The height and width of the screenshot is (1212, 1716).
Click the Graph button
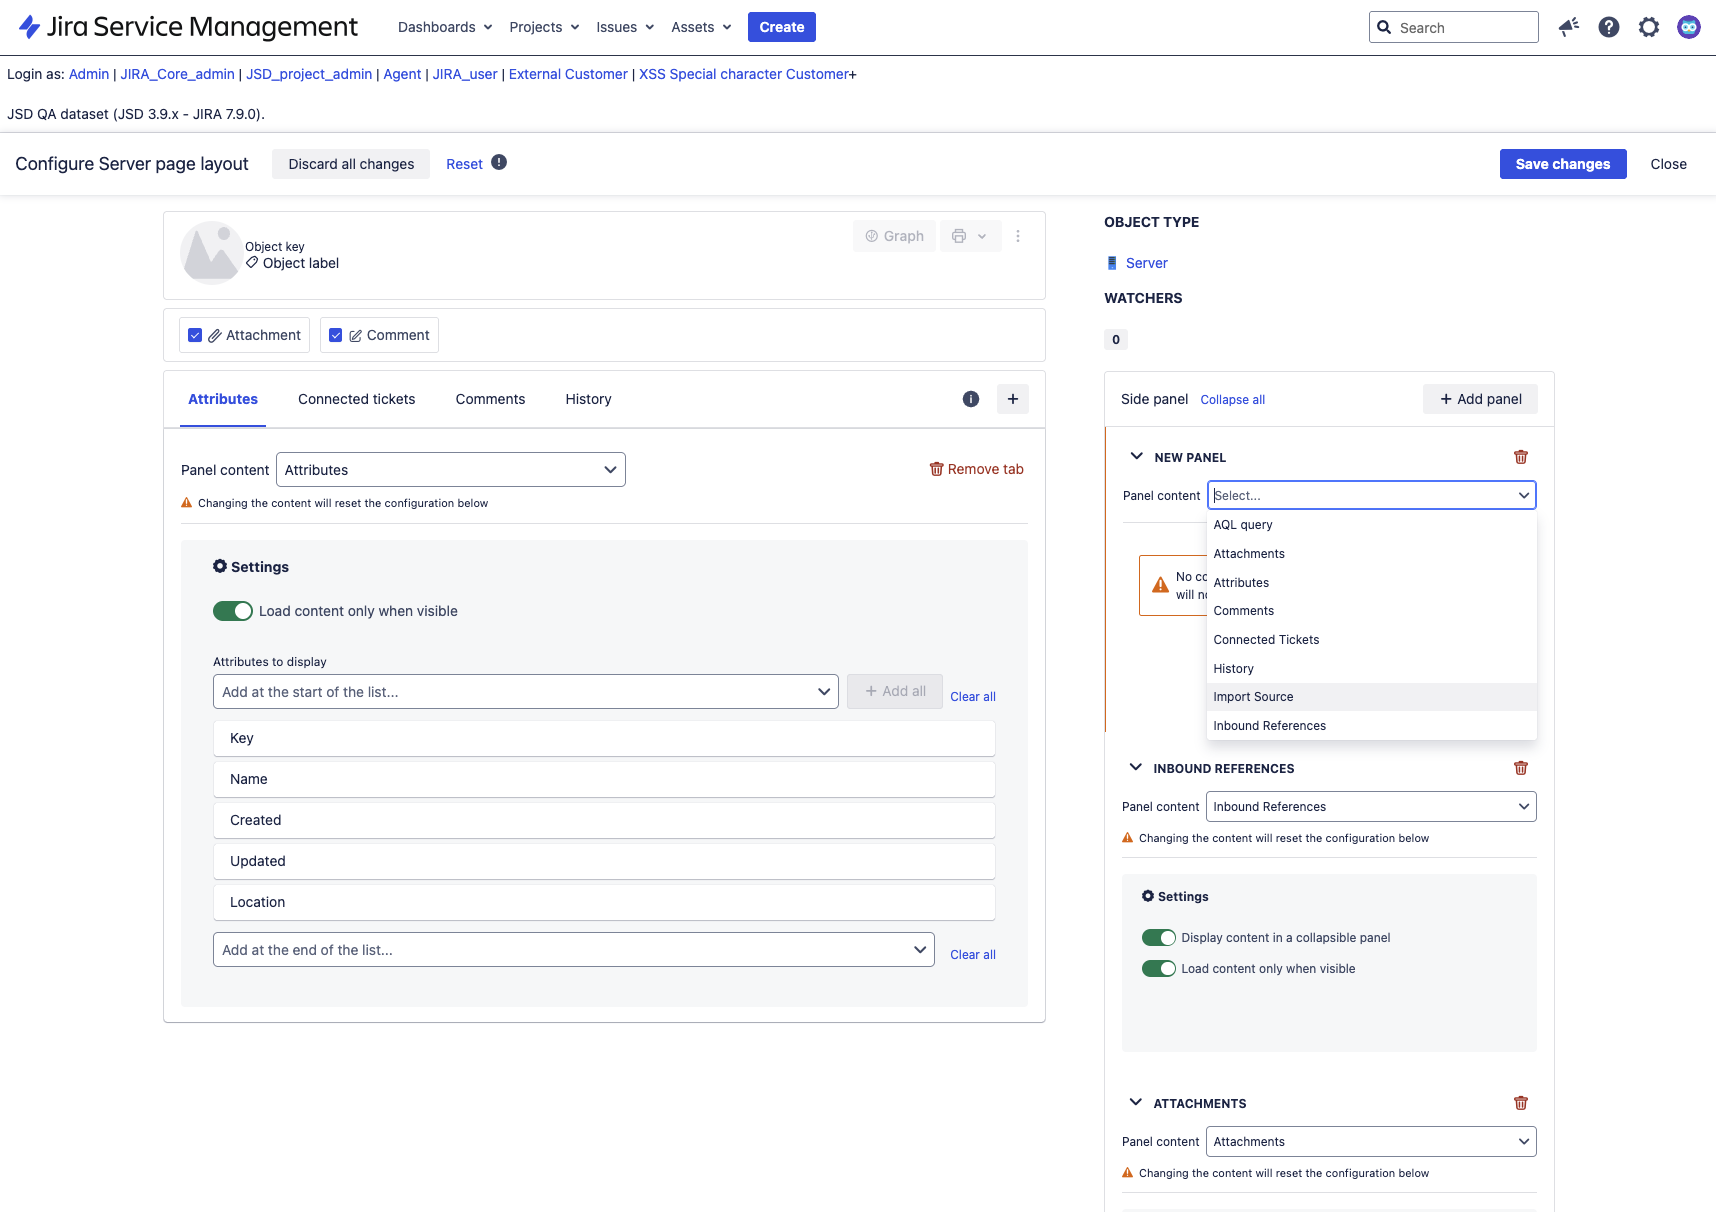(x=895, y=236)
